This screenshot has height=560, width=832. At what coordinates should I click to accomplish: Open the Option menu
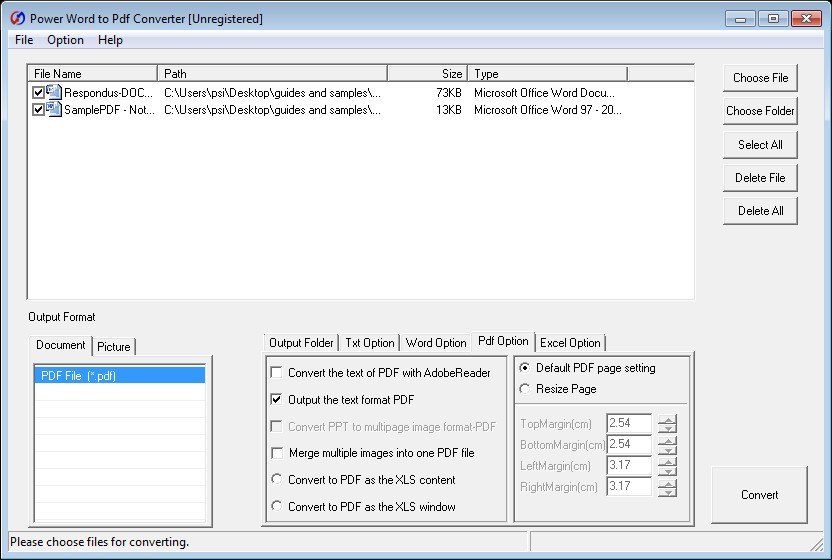65,40
